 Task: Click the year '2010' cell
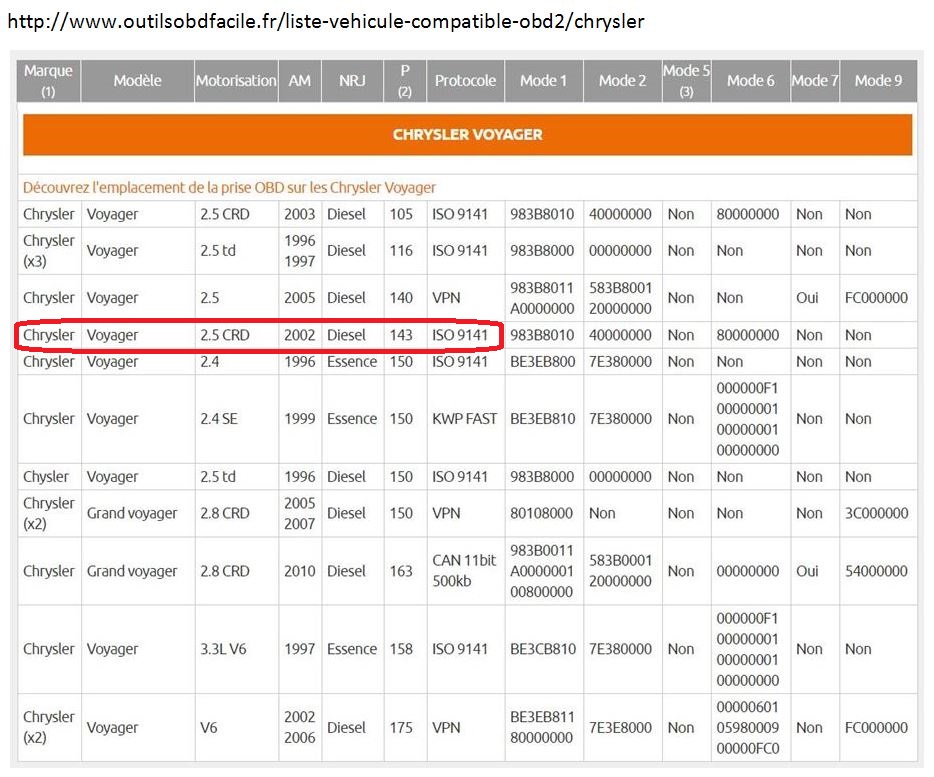pyautogui.click(x=300, y=571)
